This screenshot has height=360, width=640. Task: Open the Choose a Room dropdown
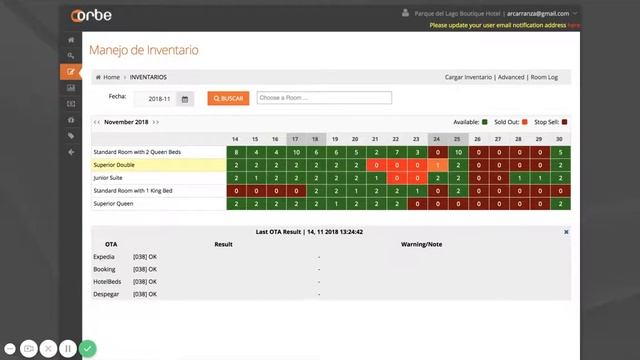pyautogui.click(x=324, y=98)
